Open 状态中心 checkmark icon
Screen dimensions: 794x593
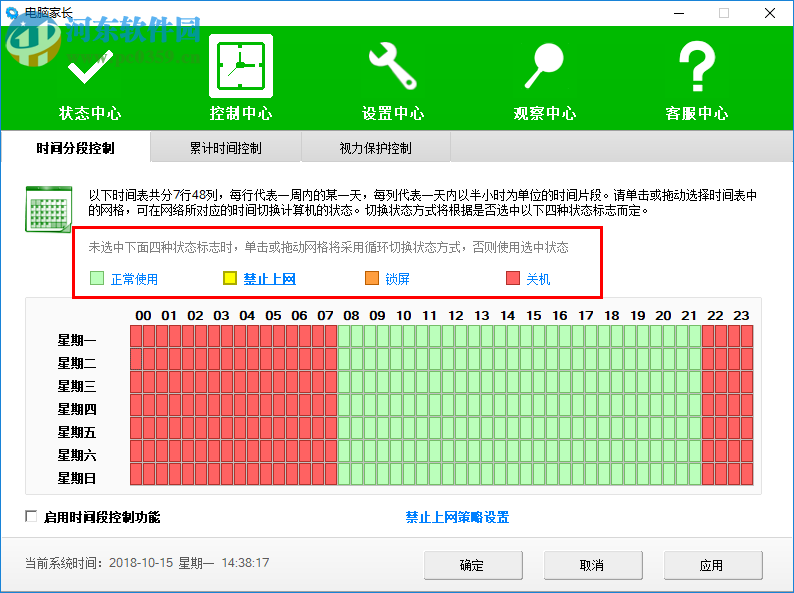pyautogui.click(x=90, y=67)
